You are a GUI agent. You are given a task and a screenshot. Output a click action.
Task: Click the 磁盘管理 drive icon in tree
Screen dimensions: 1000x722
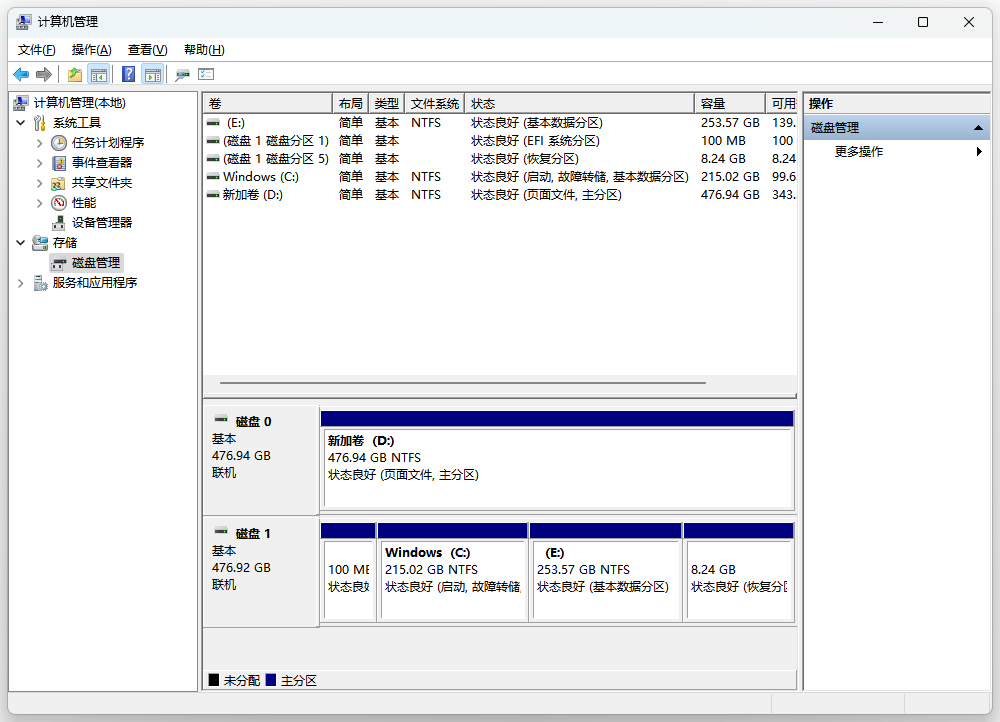(59, 263)
